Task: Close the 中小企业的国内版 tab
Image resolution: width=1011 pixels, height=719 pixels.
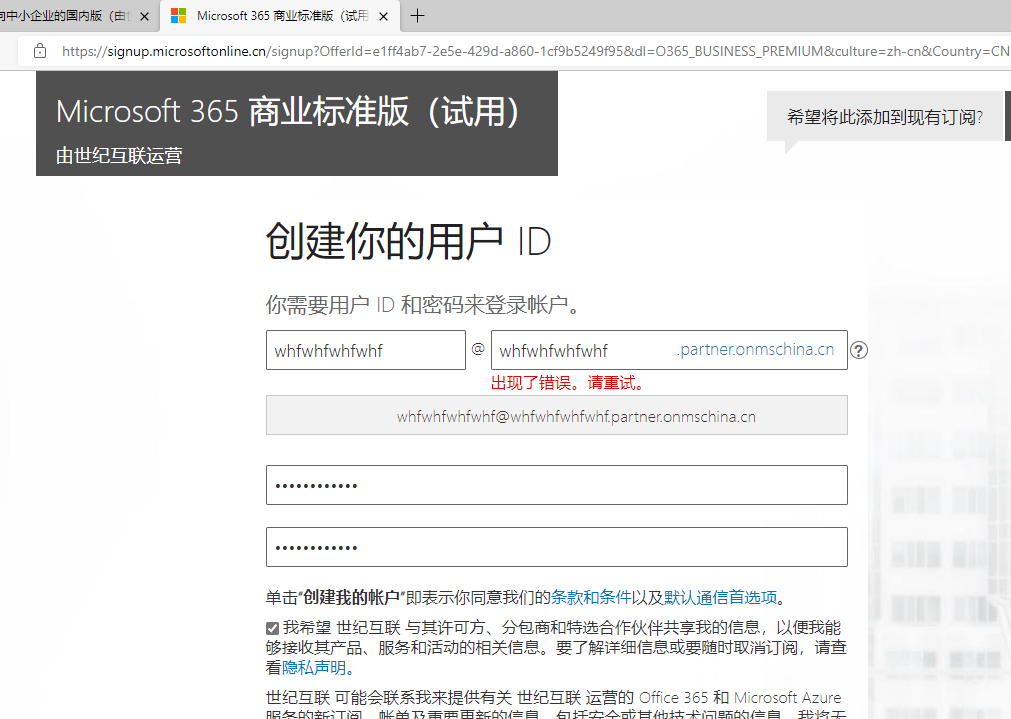Action: (145, 16)
